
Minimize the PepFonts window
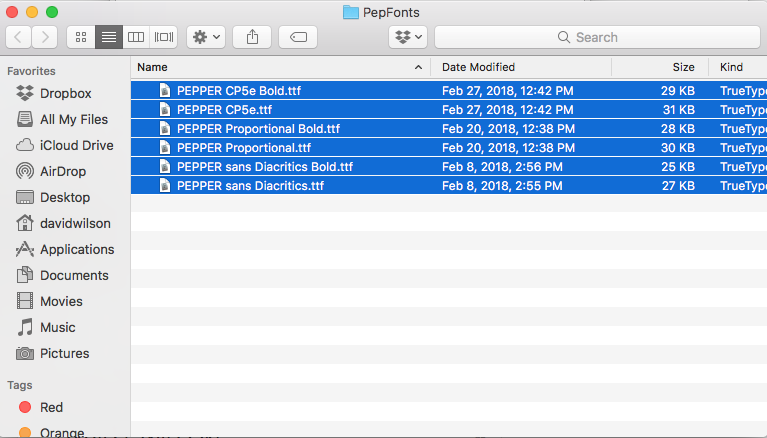[x=32, y=12]
